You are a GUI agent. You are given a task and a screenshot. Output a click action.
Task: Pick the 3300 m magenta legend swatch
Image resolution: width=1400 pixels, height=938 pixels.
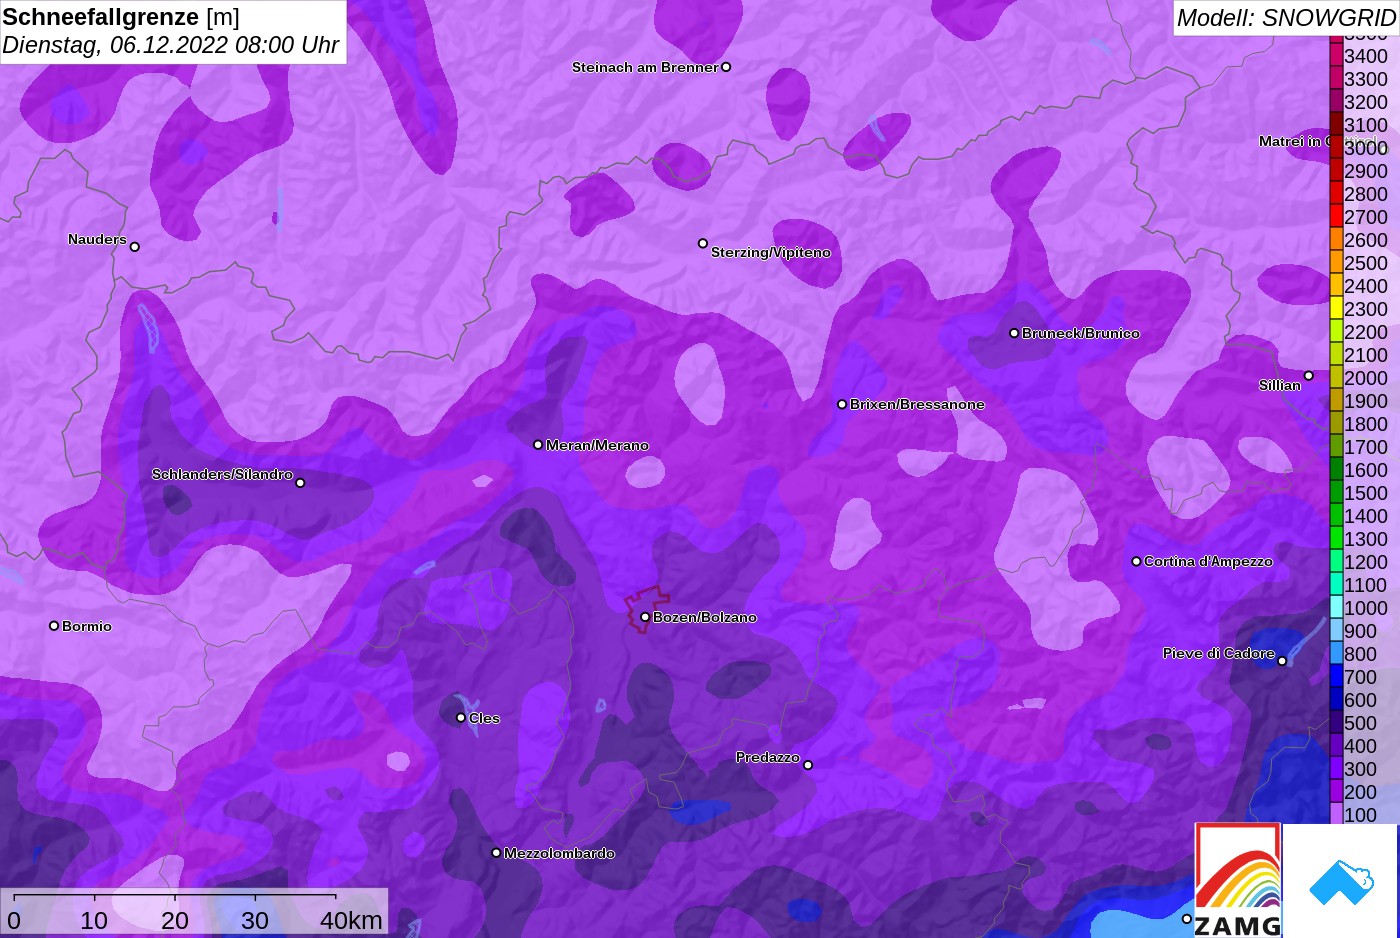click(1336, 78)
